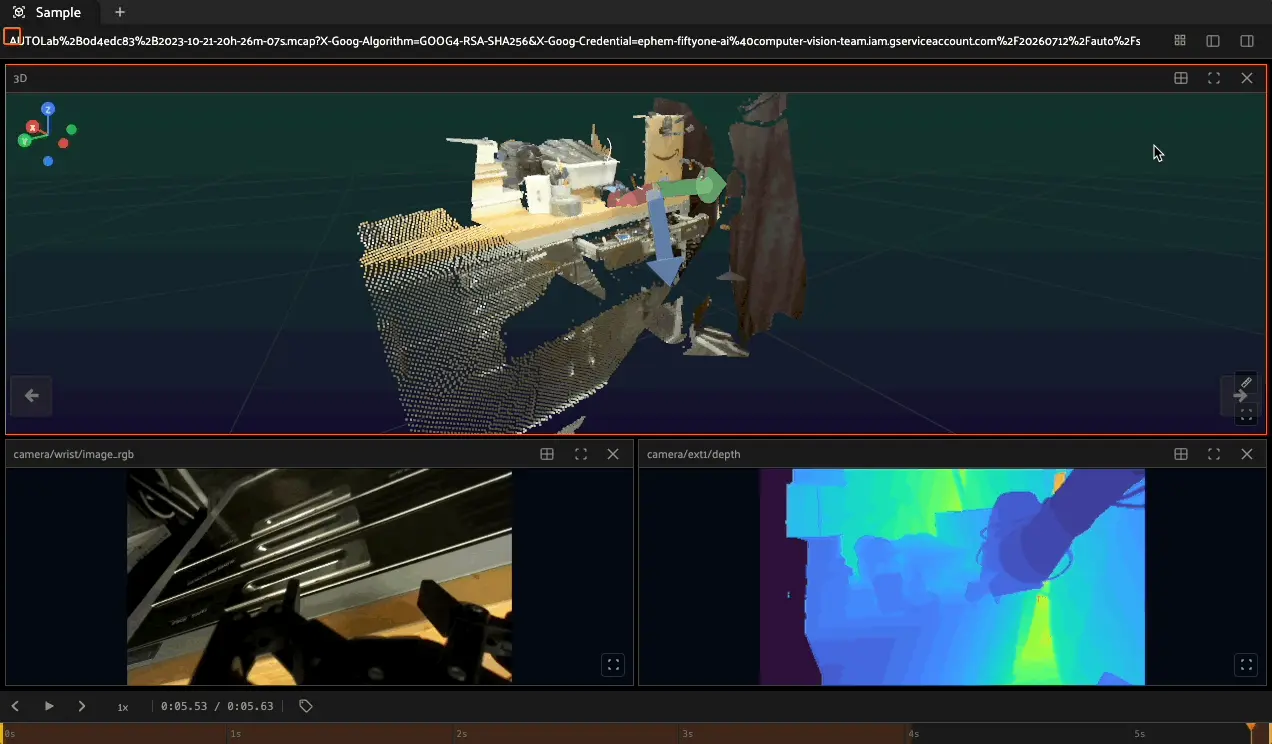
Task: Open the layout grid menu in top bar
Action: (x=1180, y=41)
